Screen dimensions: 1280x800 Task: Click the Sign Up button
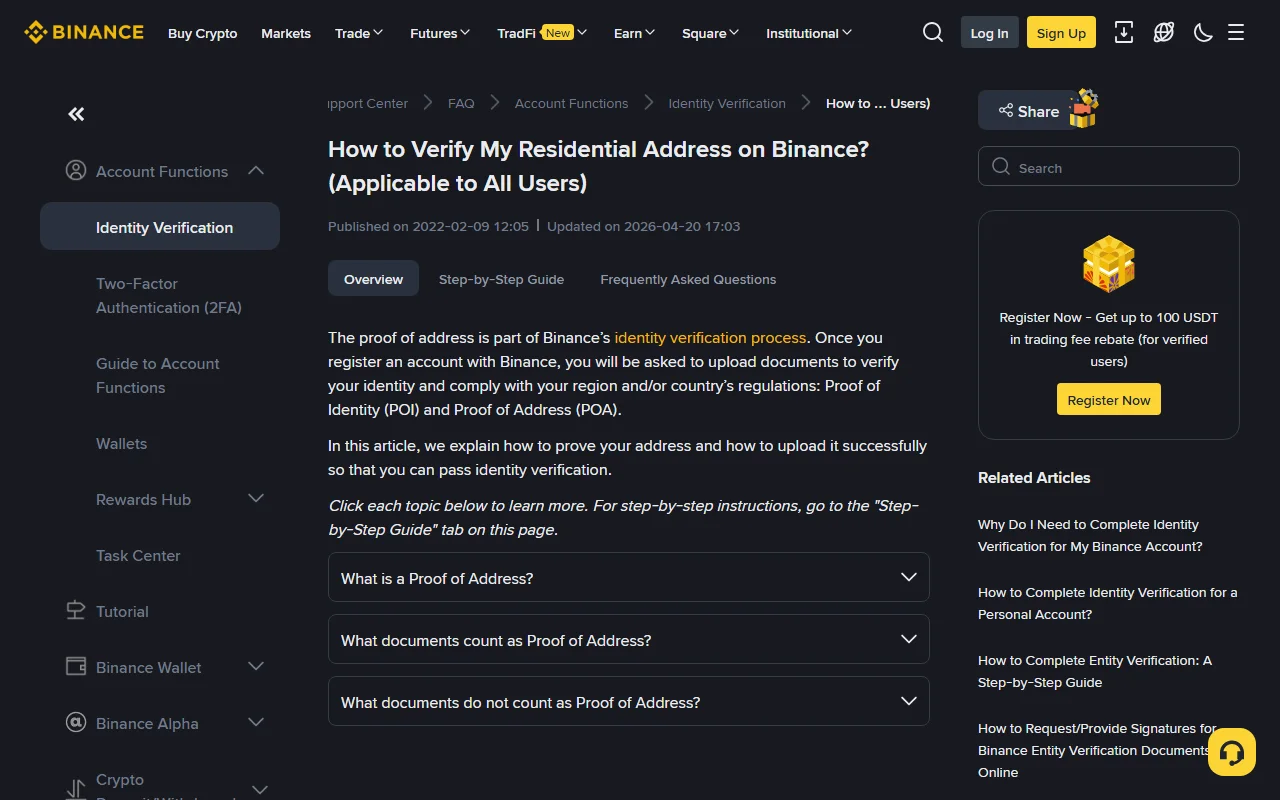click(1061, 33)
